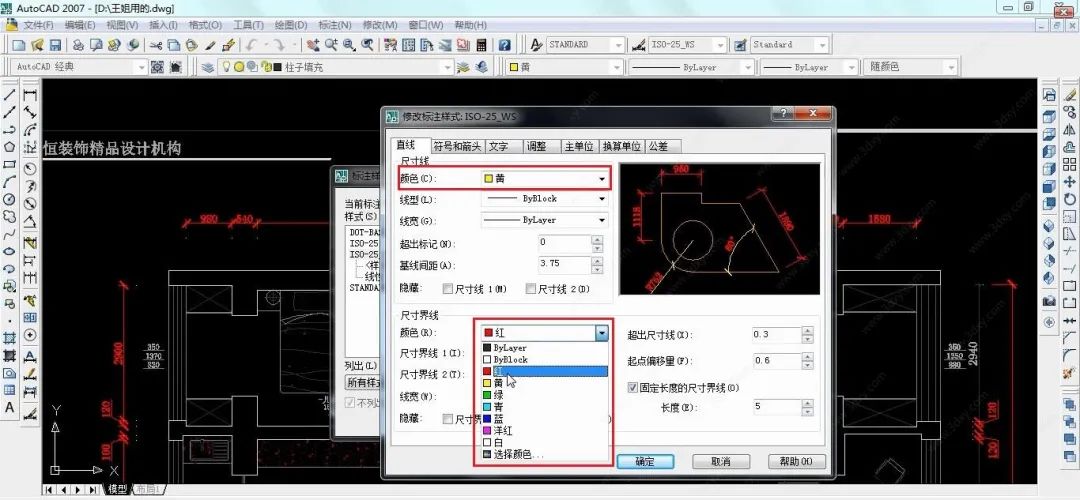Click the 基线间距 3.75 input field
1080x500 pixels.
click(x=565, y=265)
